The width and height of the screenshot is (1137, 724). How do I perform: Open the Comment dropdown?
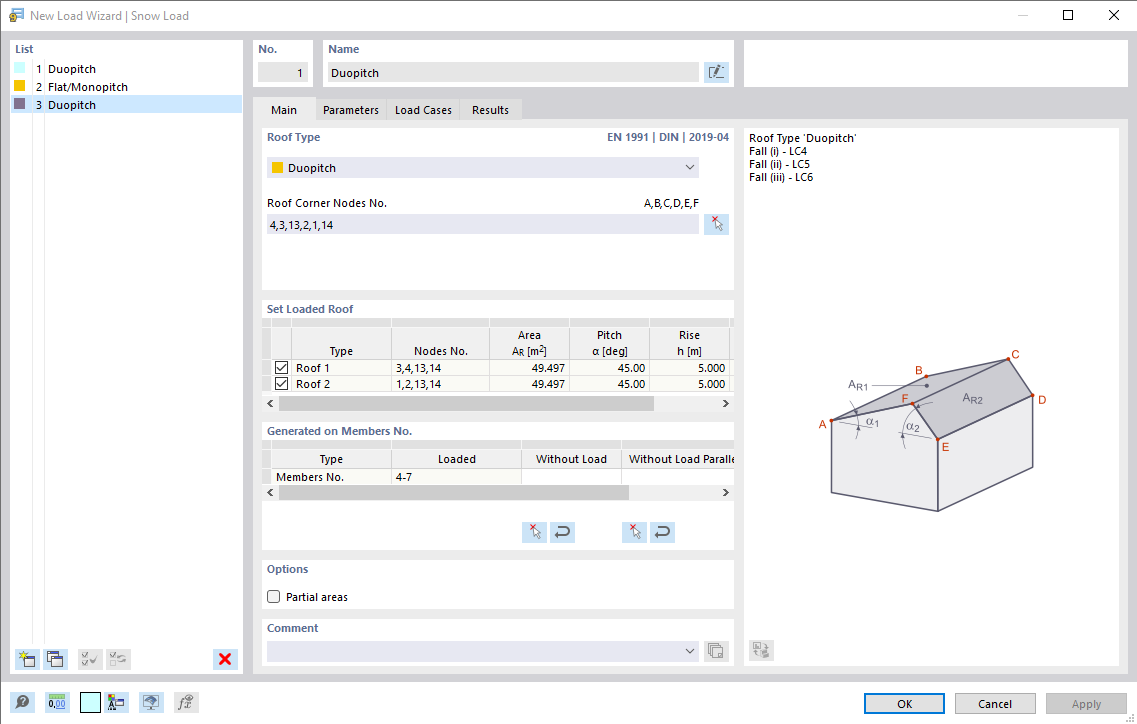pyautogui.click(x=690, y=651)
